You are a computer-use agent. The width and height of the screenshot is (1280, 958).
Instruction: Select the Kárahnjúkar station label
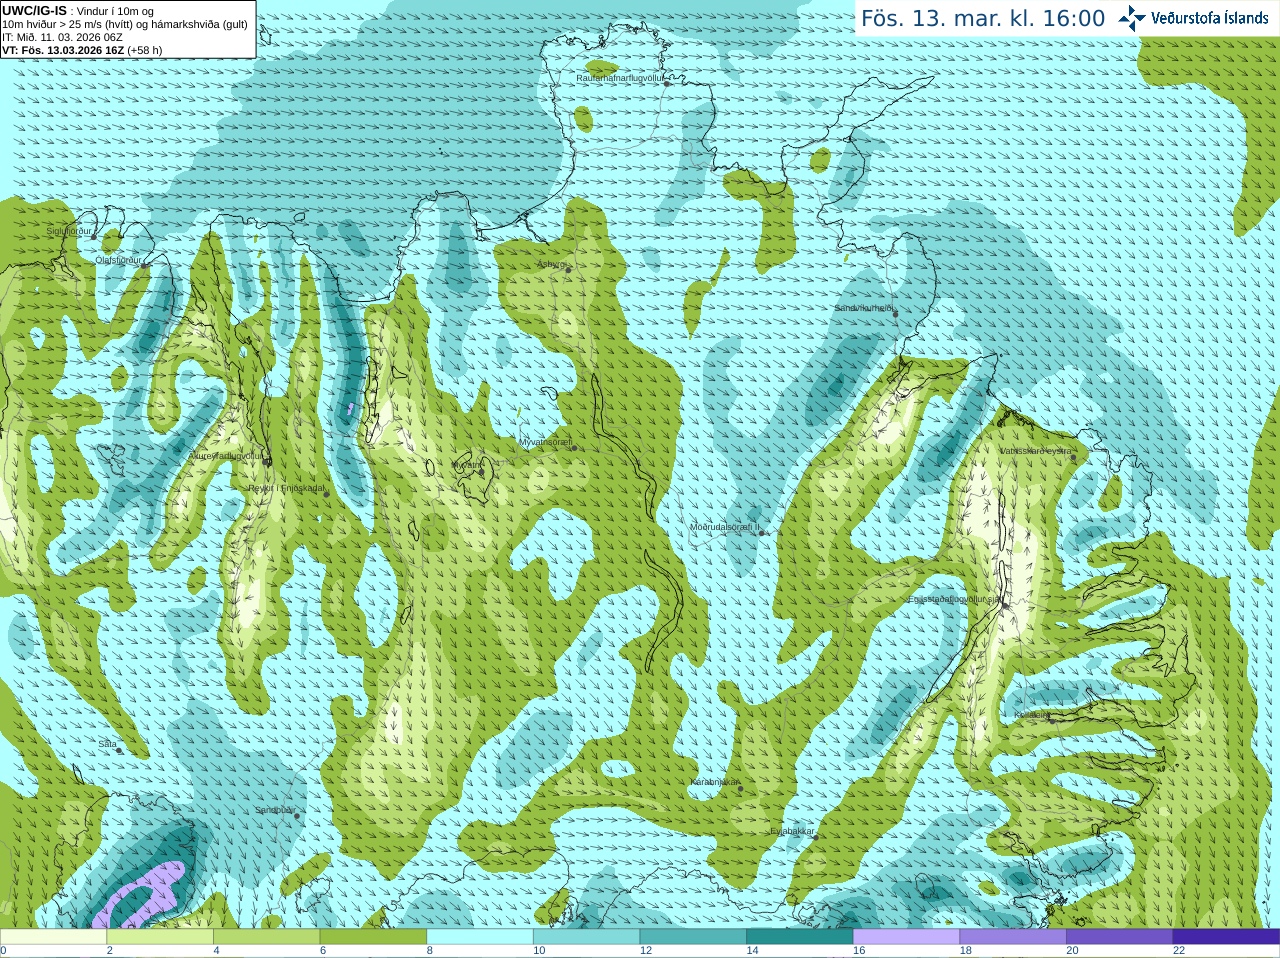pos(715,782)
